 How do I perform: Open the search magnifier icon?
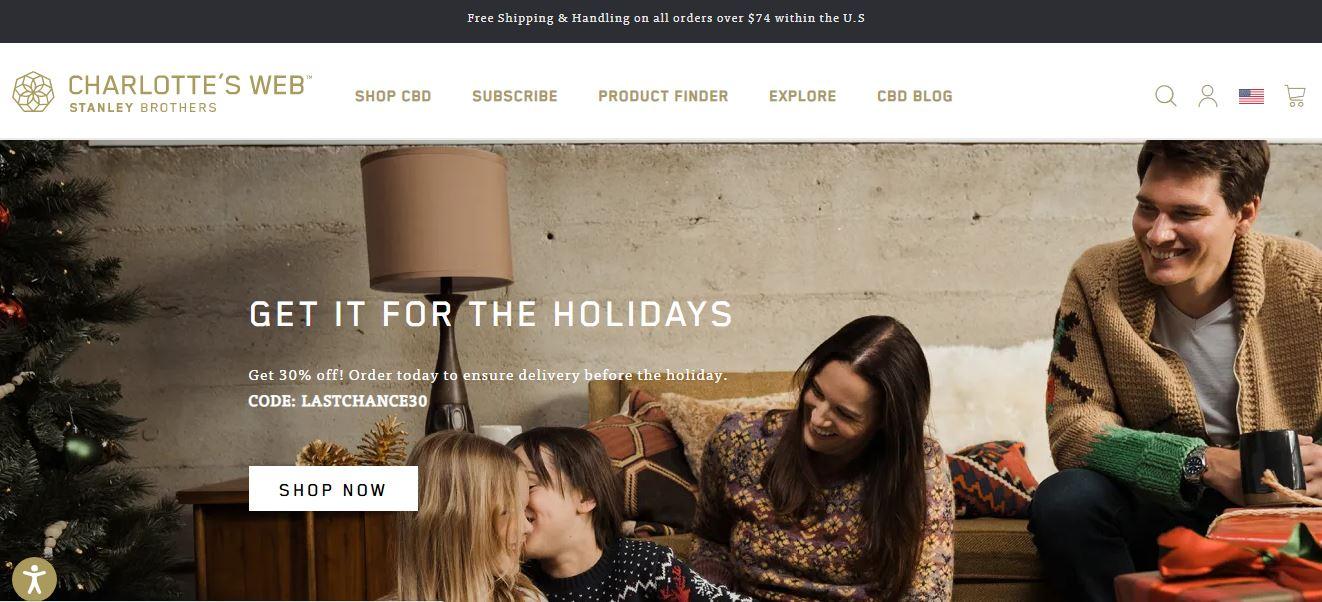click(1166, 96)
